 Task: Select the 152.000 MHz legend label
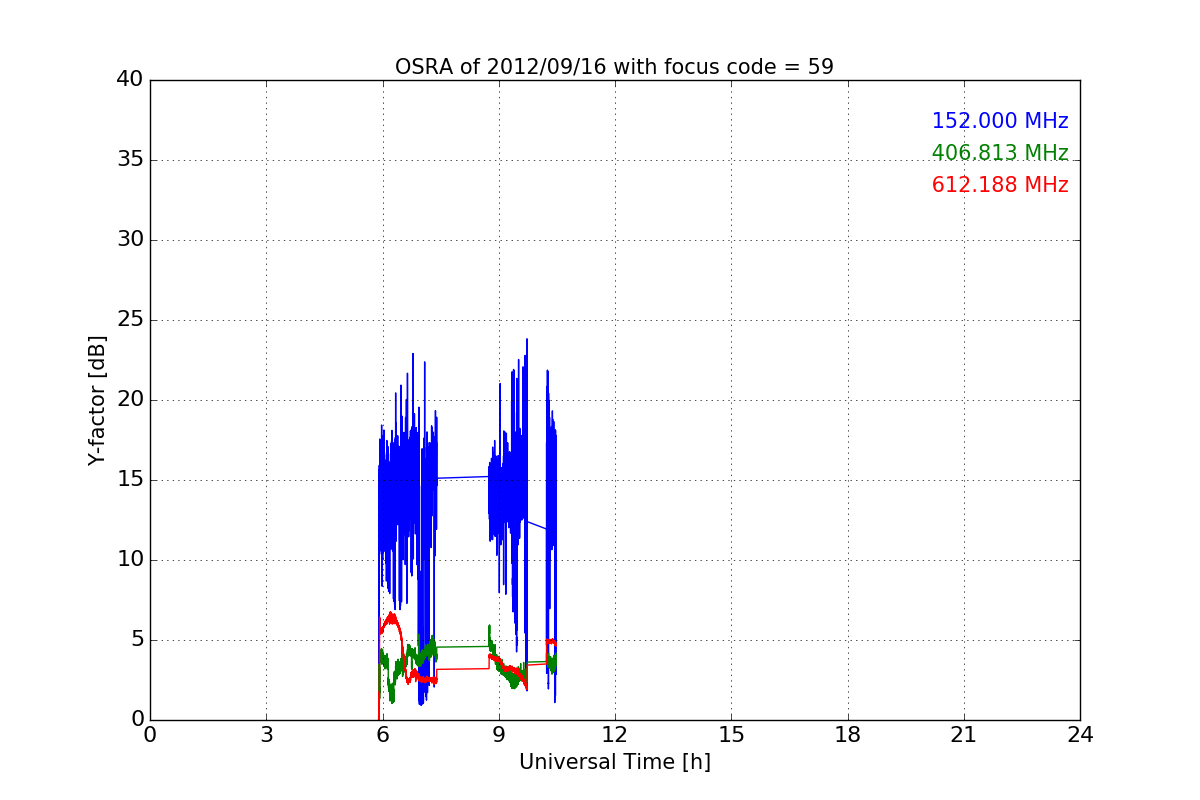(1000, 121)
